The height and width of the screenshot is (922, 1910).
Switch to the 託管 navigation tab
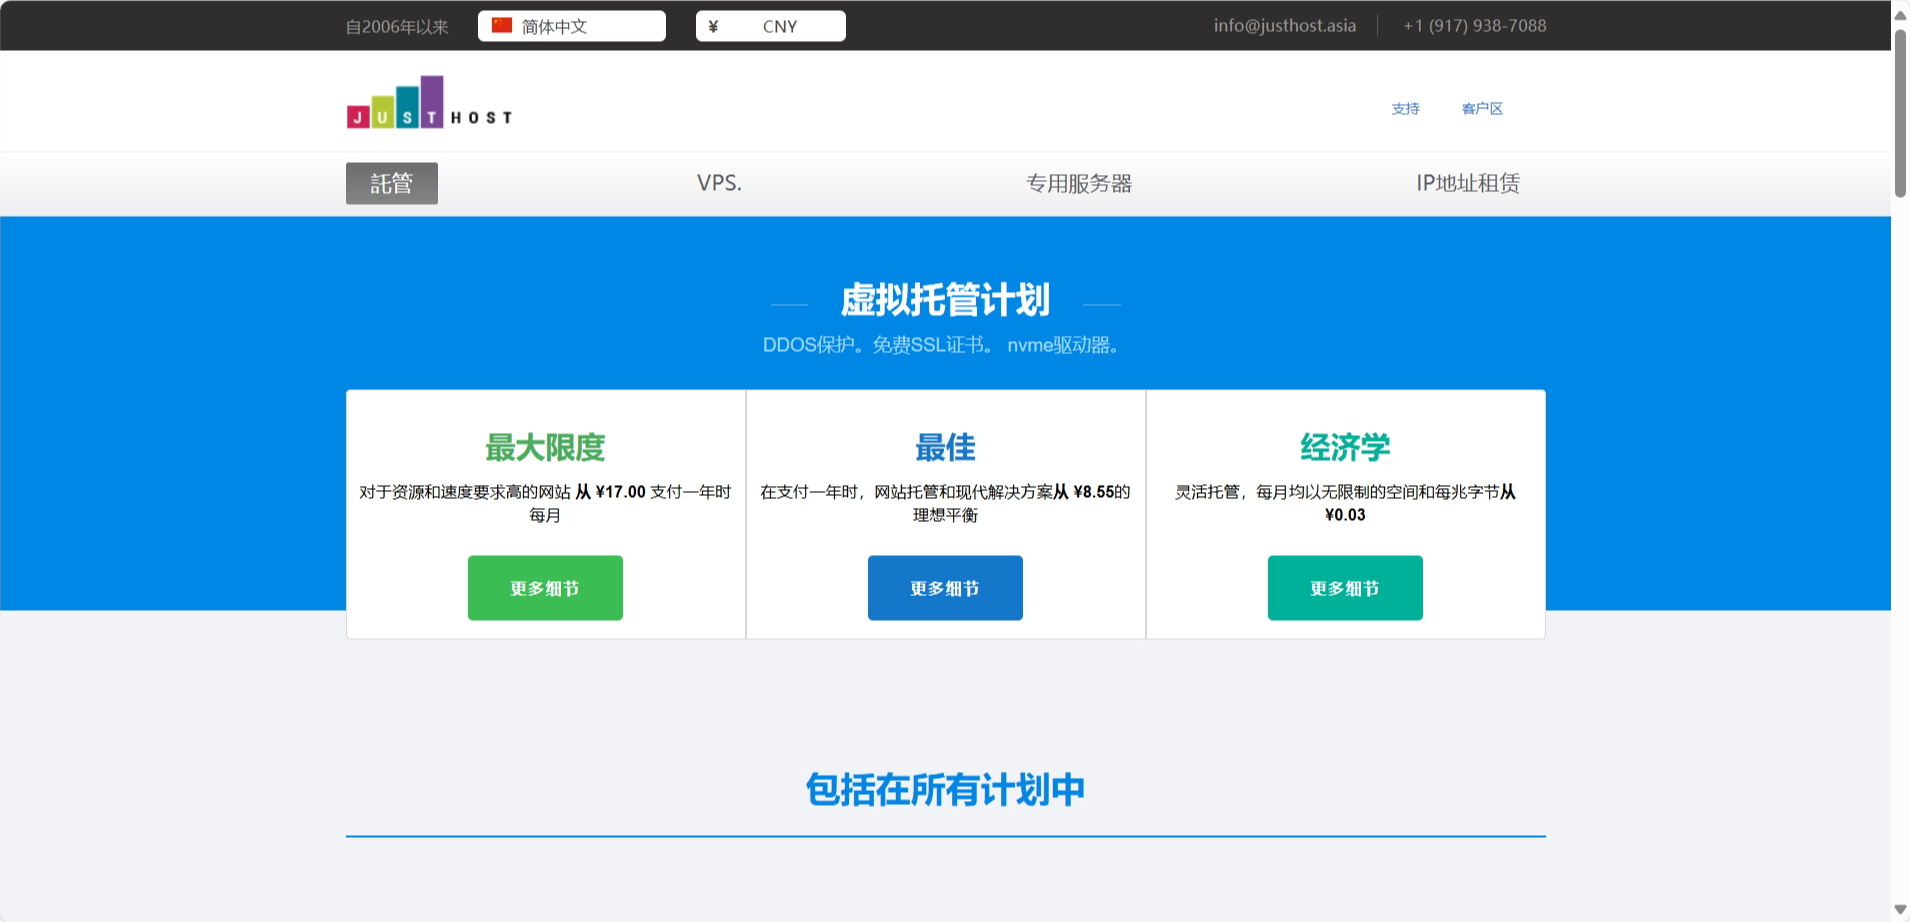[x=392, y=183]
